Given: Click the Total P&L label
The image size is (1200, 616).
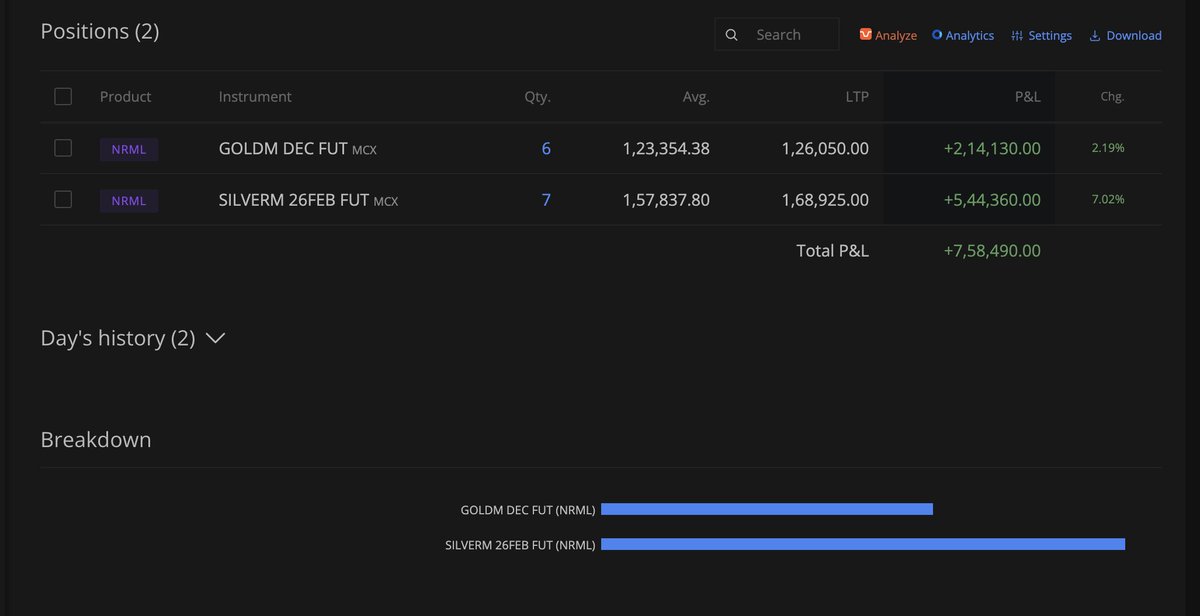Looking at the screenshot, I should coord(832,251).
